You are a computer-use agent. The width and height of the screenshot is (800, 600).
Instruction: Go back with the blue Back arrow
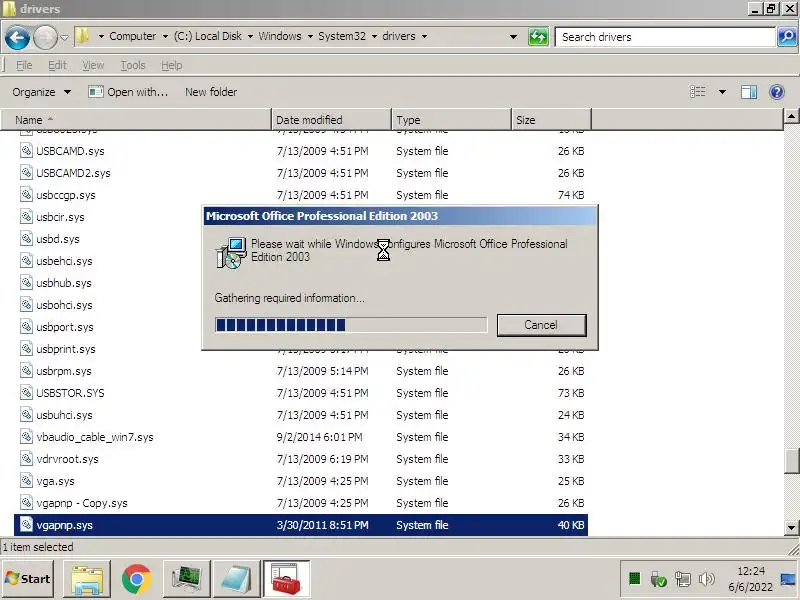pos(17,38)
